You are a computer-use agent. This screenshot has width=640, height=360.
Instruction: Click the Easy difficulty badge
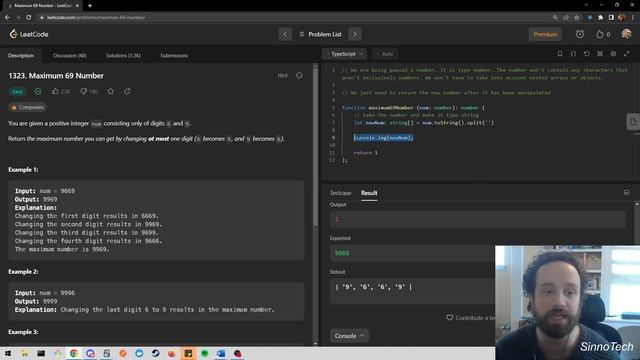[x=17, y=91]
